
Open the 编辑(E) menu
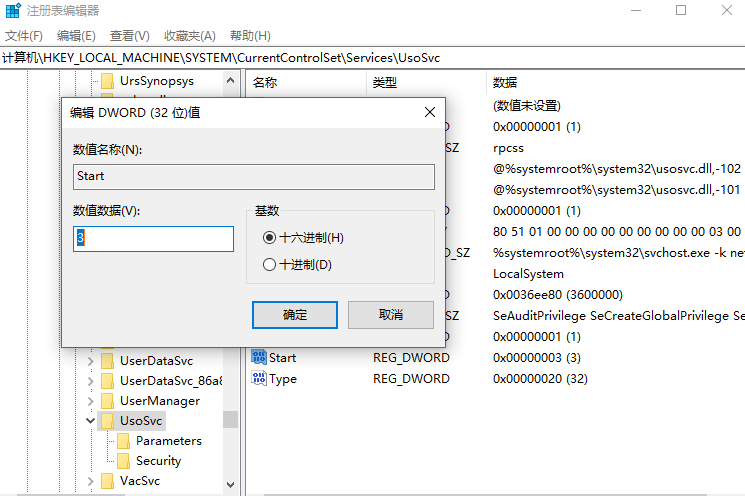76,36
